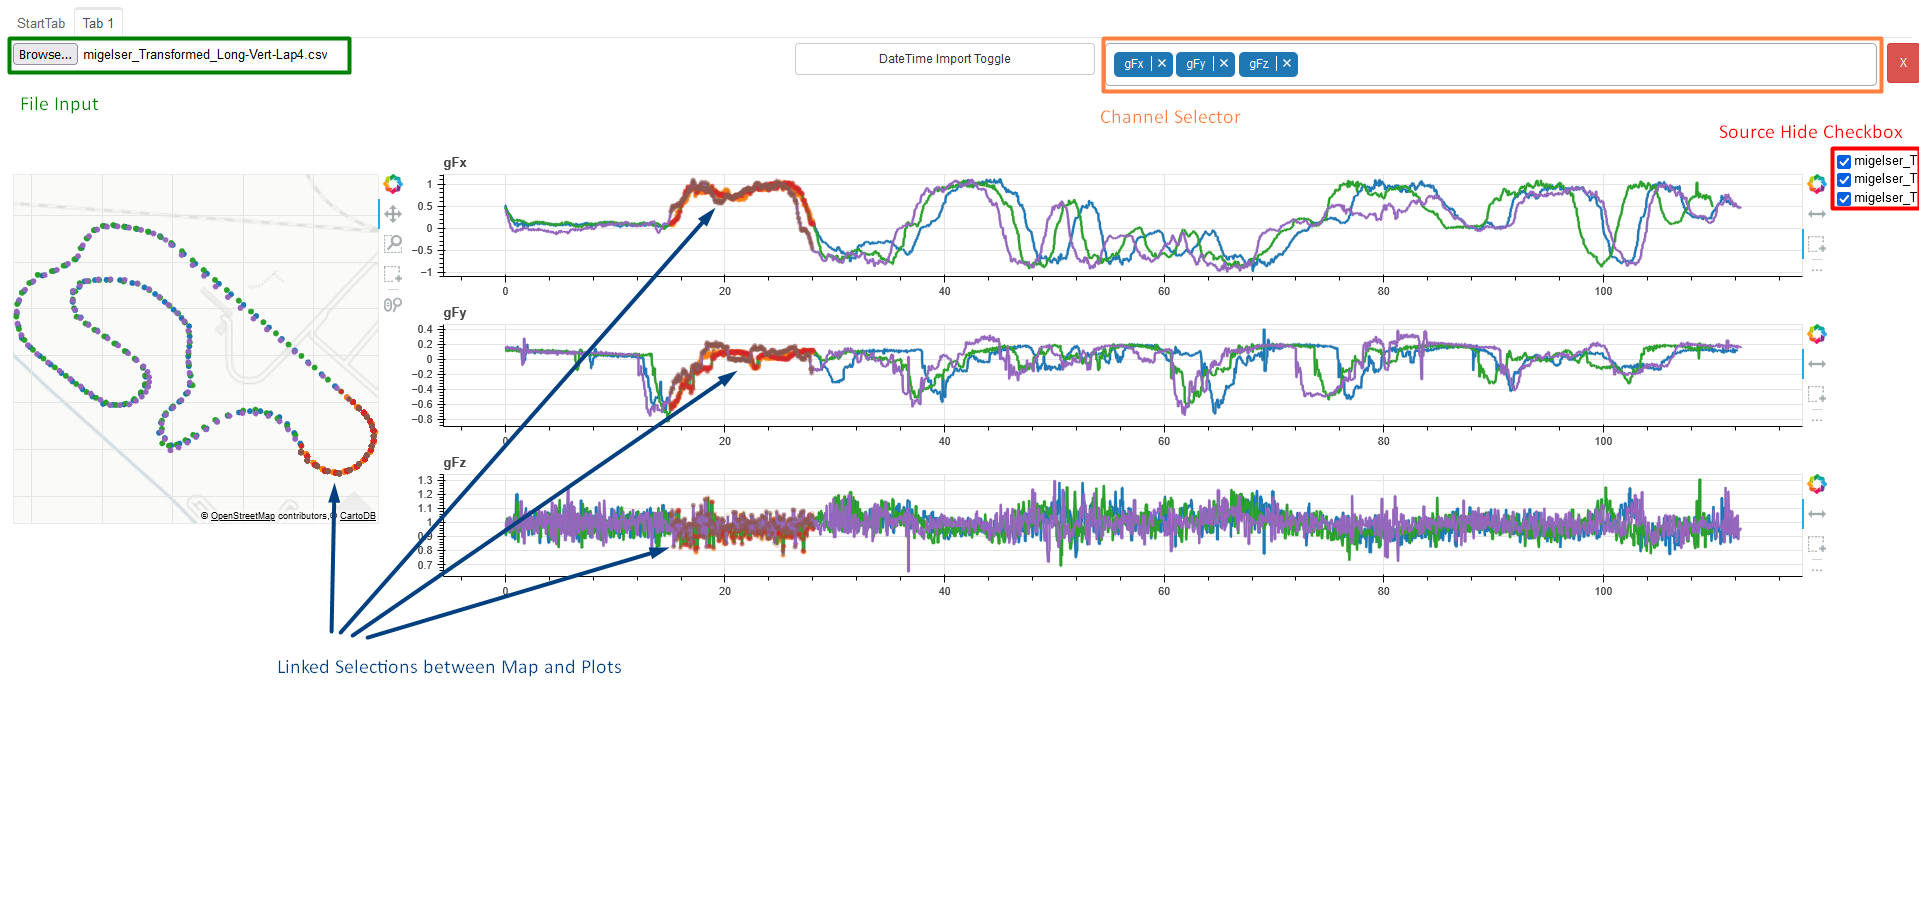The image size is (1919, 901).
Task: Click the Browse... file button
Action: pos(45,55)
